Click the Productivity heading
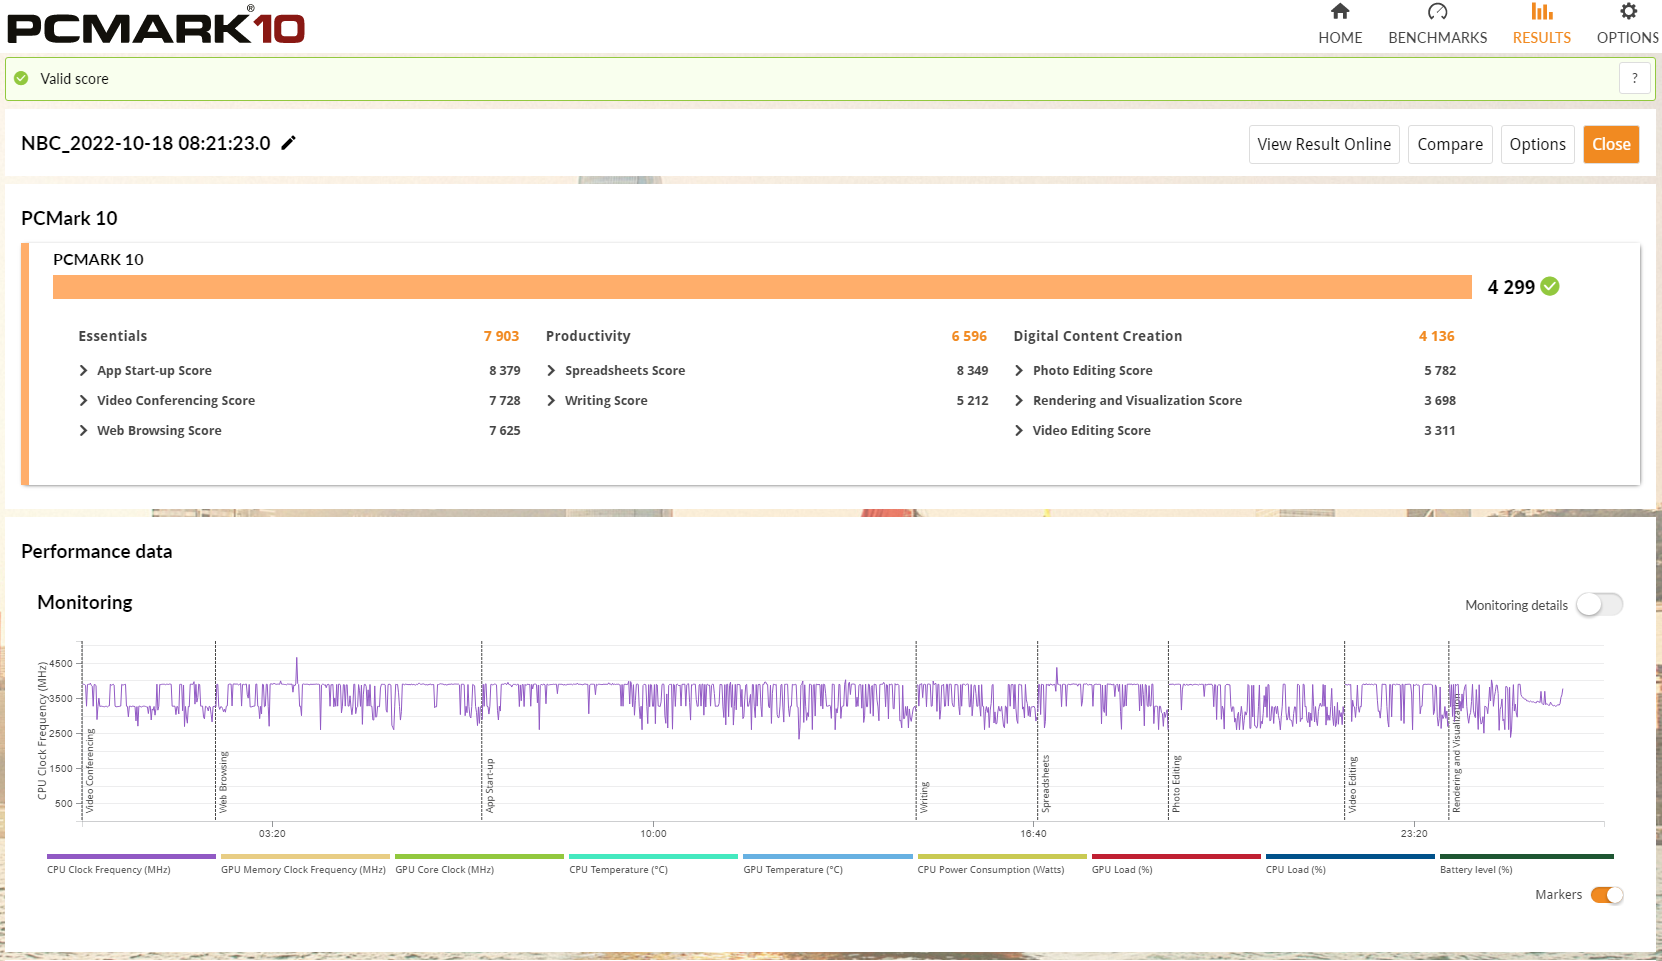Viewport: 1662px width, 961px height. pos(588,336)
